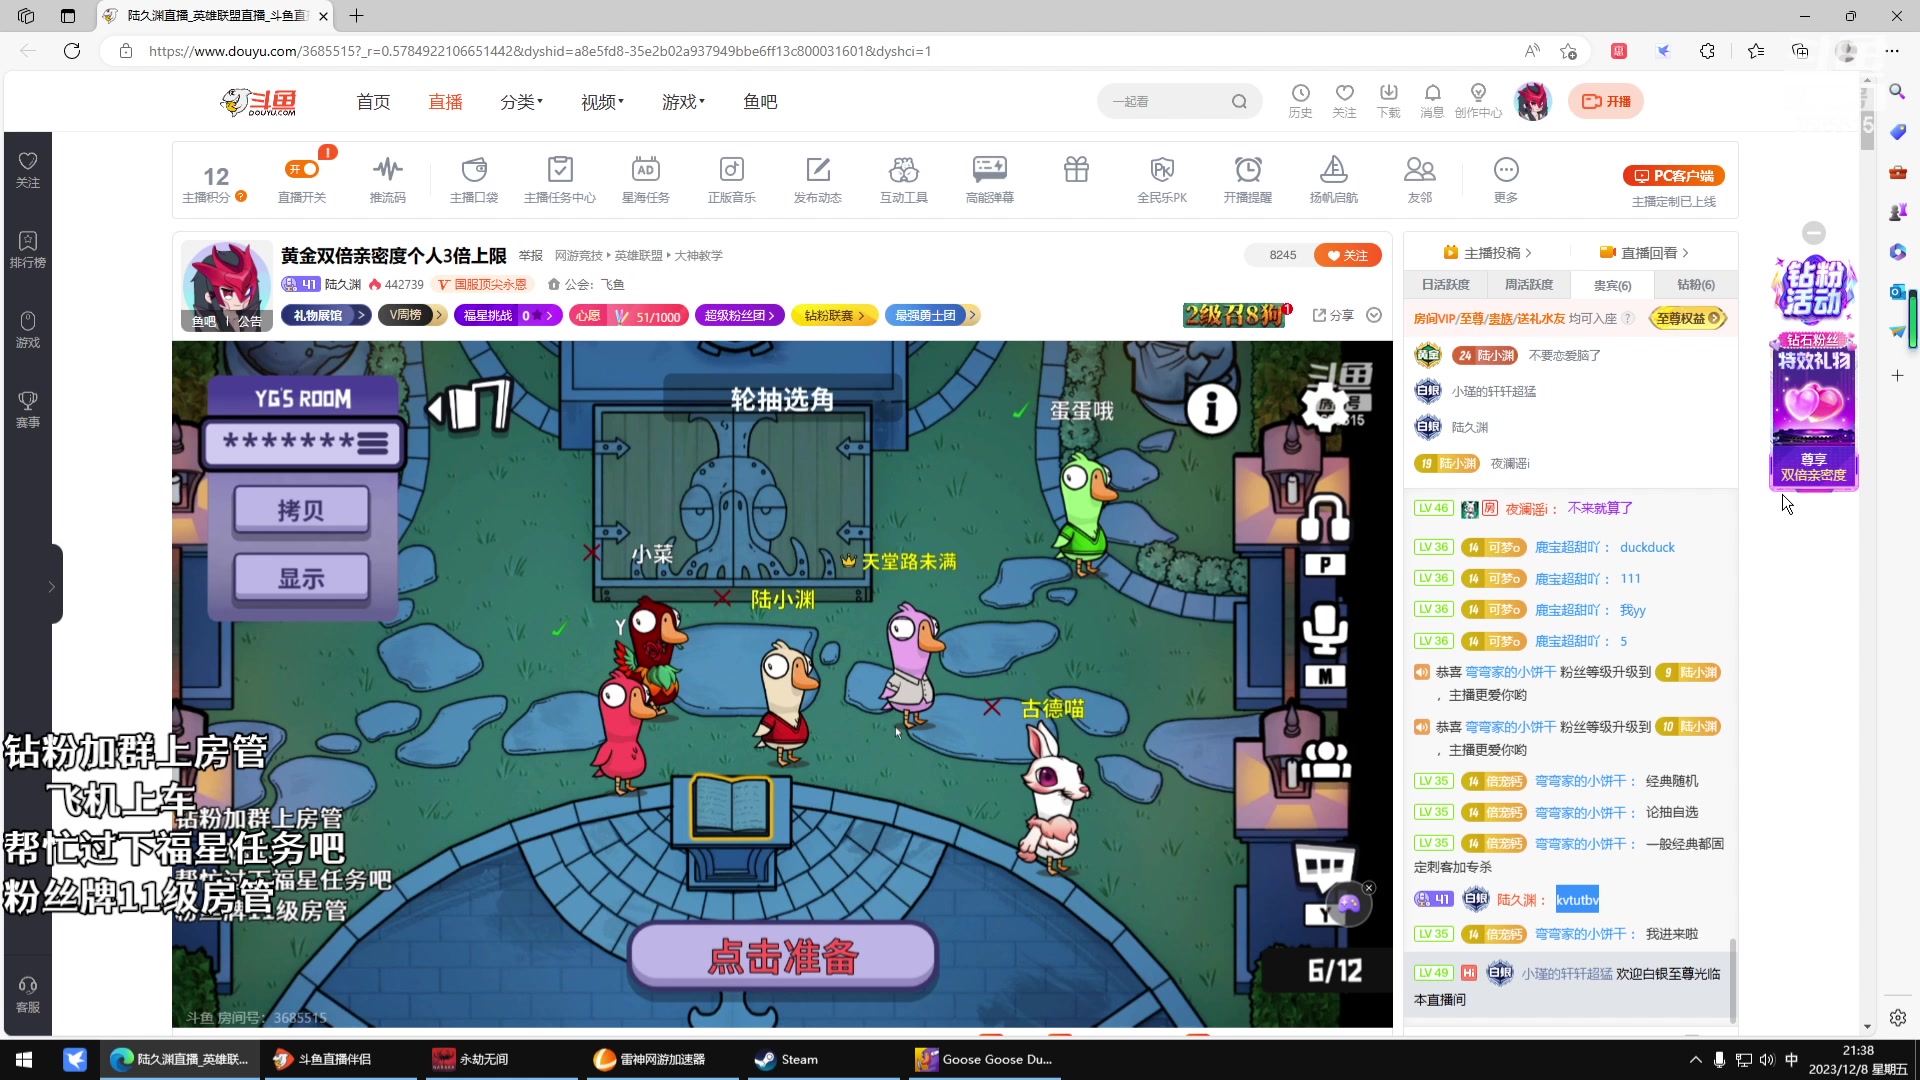Open 高能弹幕 danmaku tool

tap(990, 180)
